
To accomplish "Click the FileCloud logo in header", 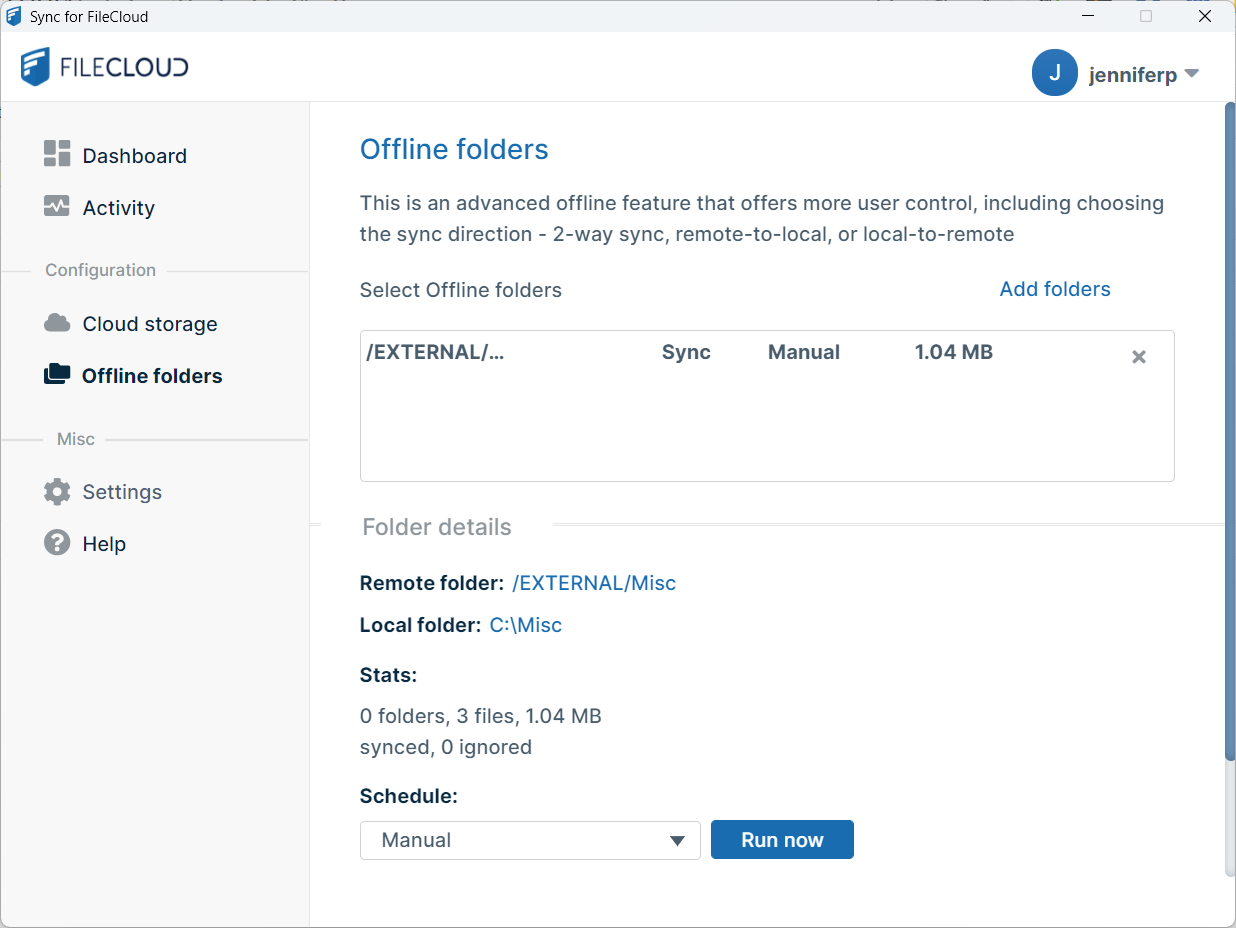I will click(x=104, y=67).
